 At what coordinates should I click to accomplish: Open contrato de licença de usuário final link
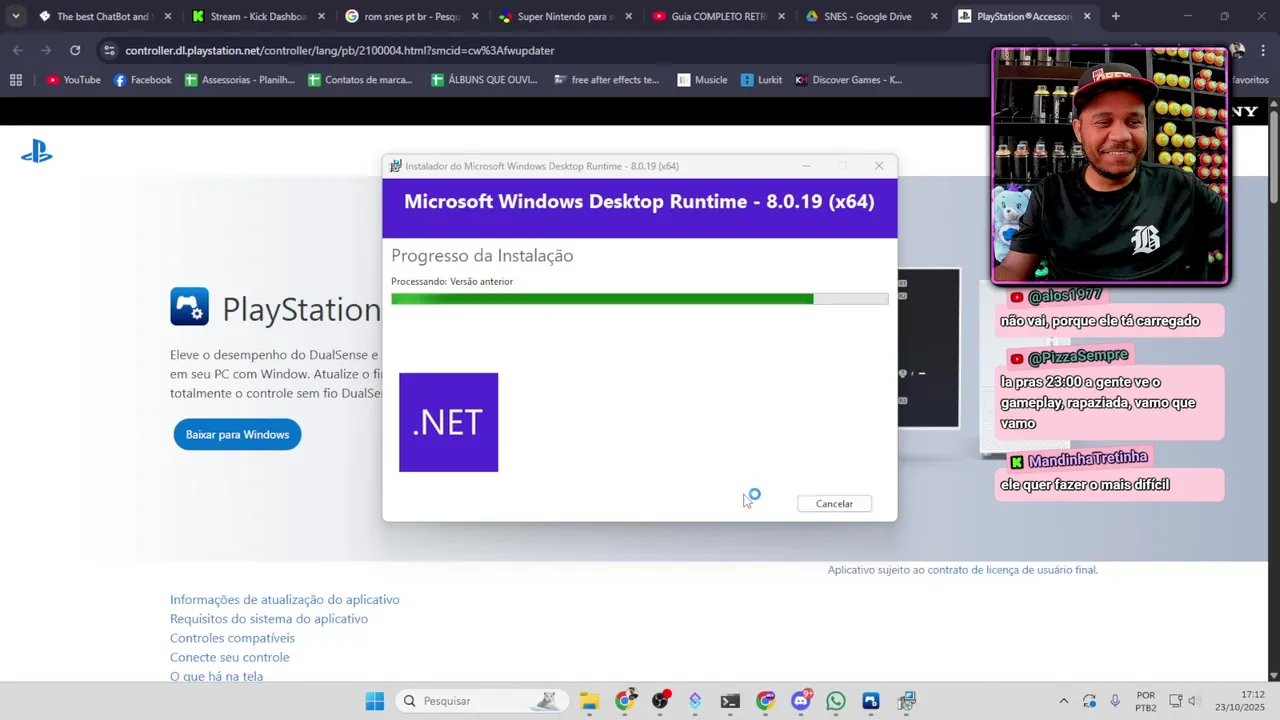click(x=1012, y=570)
